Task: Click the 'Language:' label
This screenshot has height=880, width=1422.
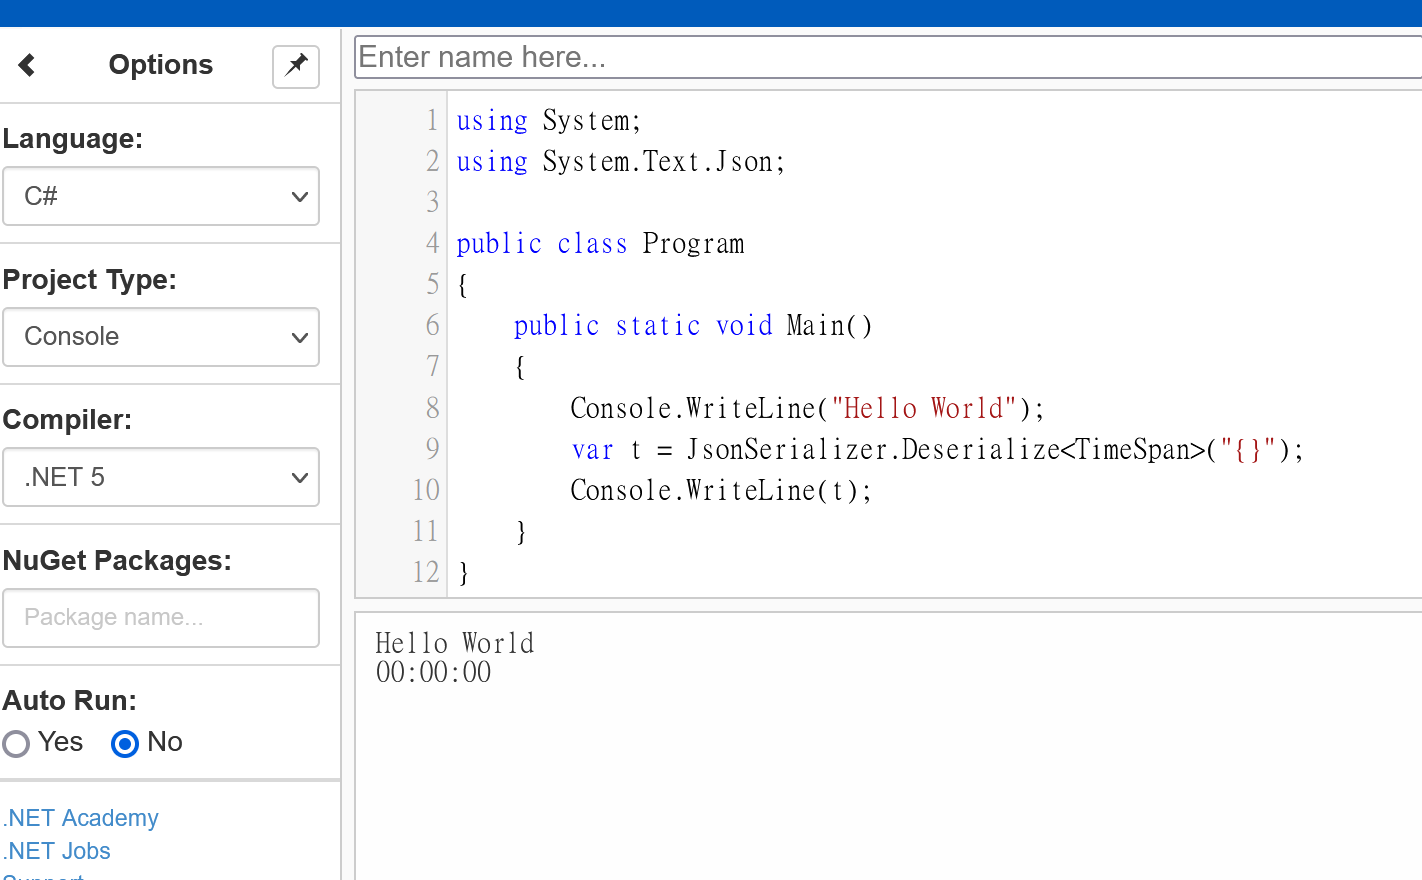Action: point(73,139)
